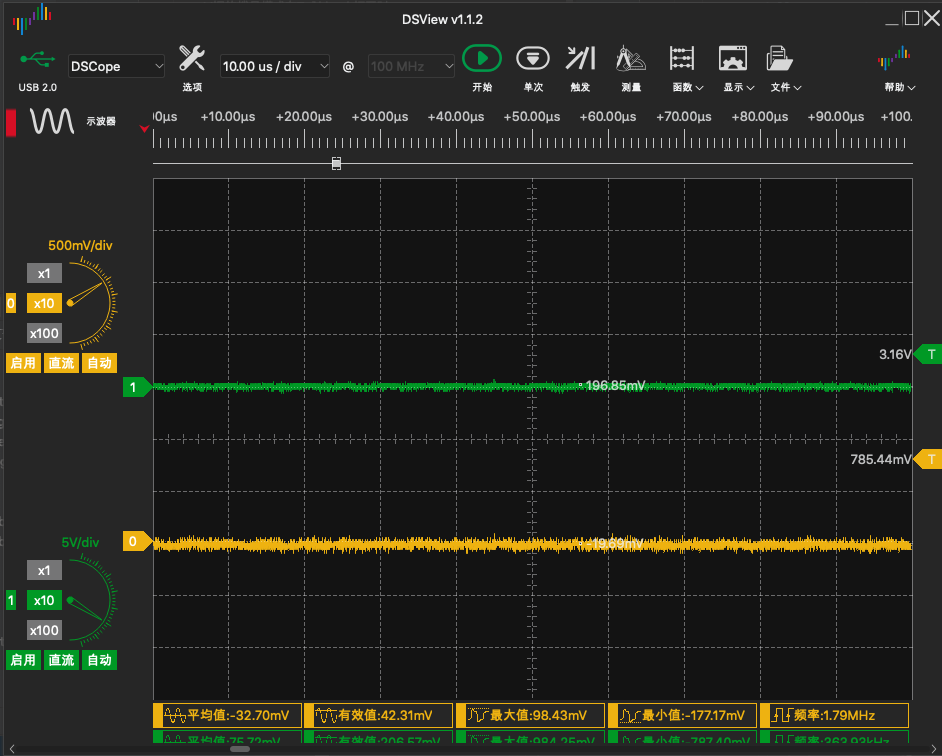Open the Display (显示) menu

738,67
